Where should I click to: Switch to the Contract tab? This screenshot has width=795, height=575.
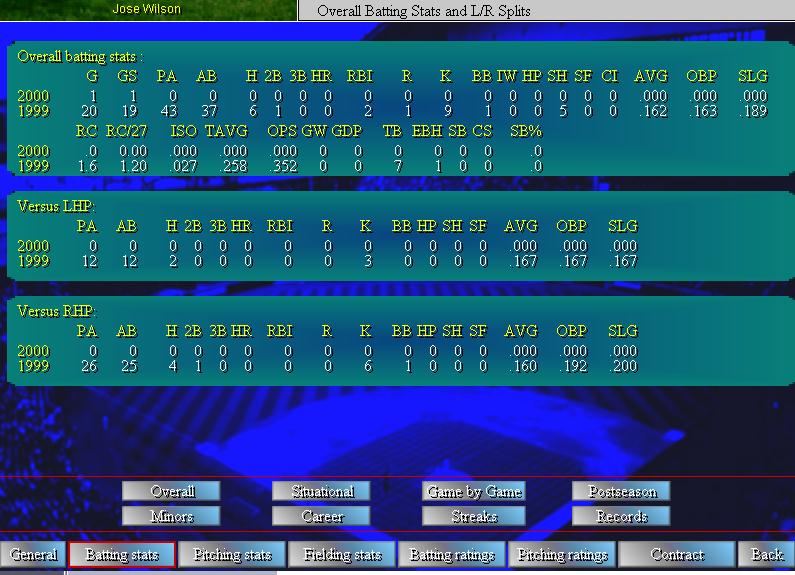point(677,554)
